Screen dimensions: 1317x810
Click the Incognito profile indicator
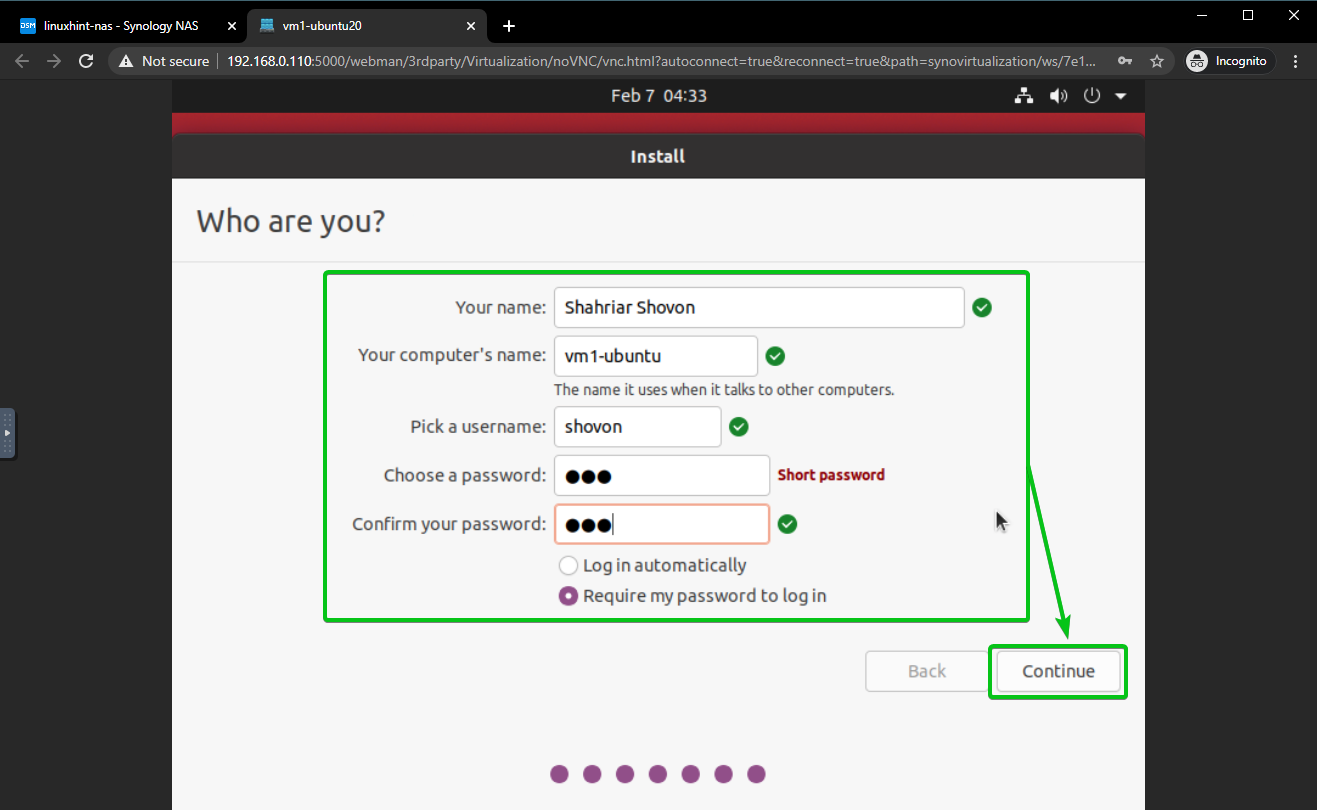click(1227, 61)
